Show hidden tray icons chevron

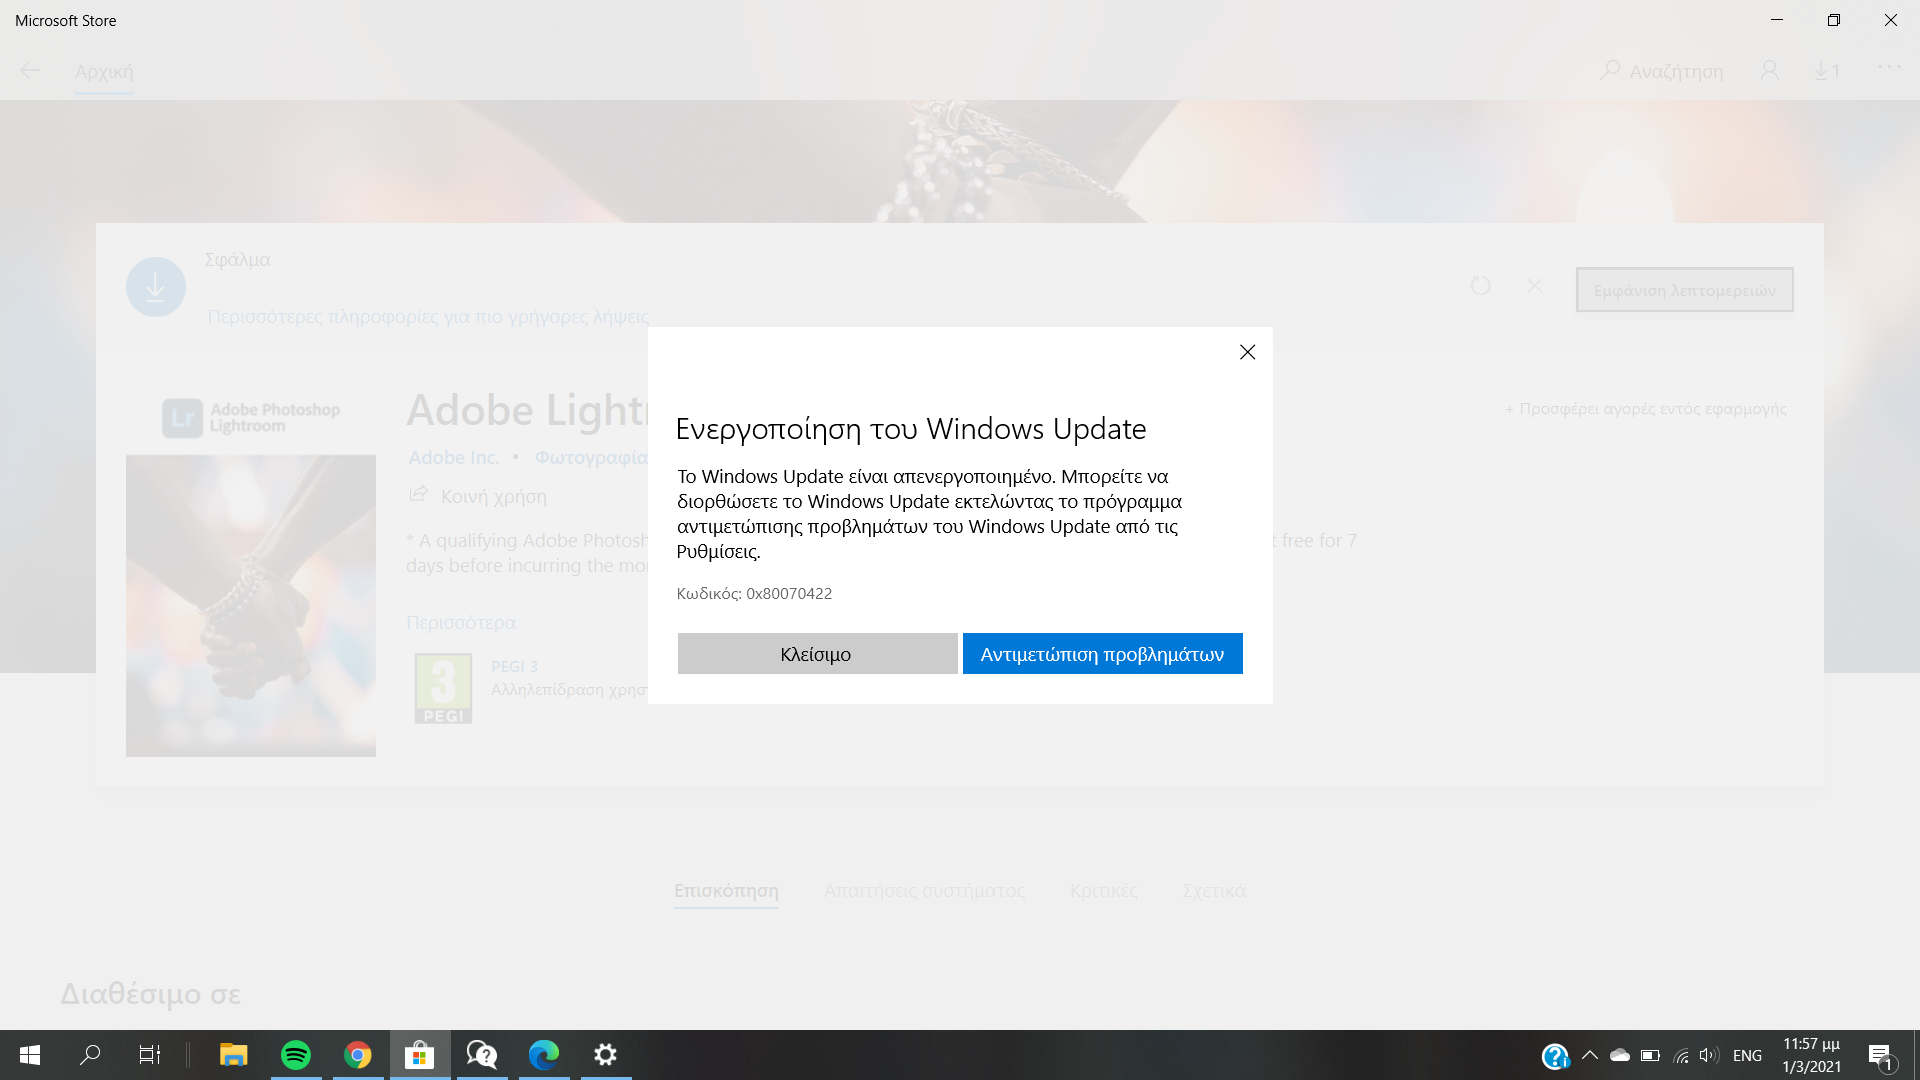pos(1589,1055)
